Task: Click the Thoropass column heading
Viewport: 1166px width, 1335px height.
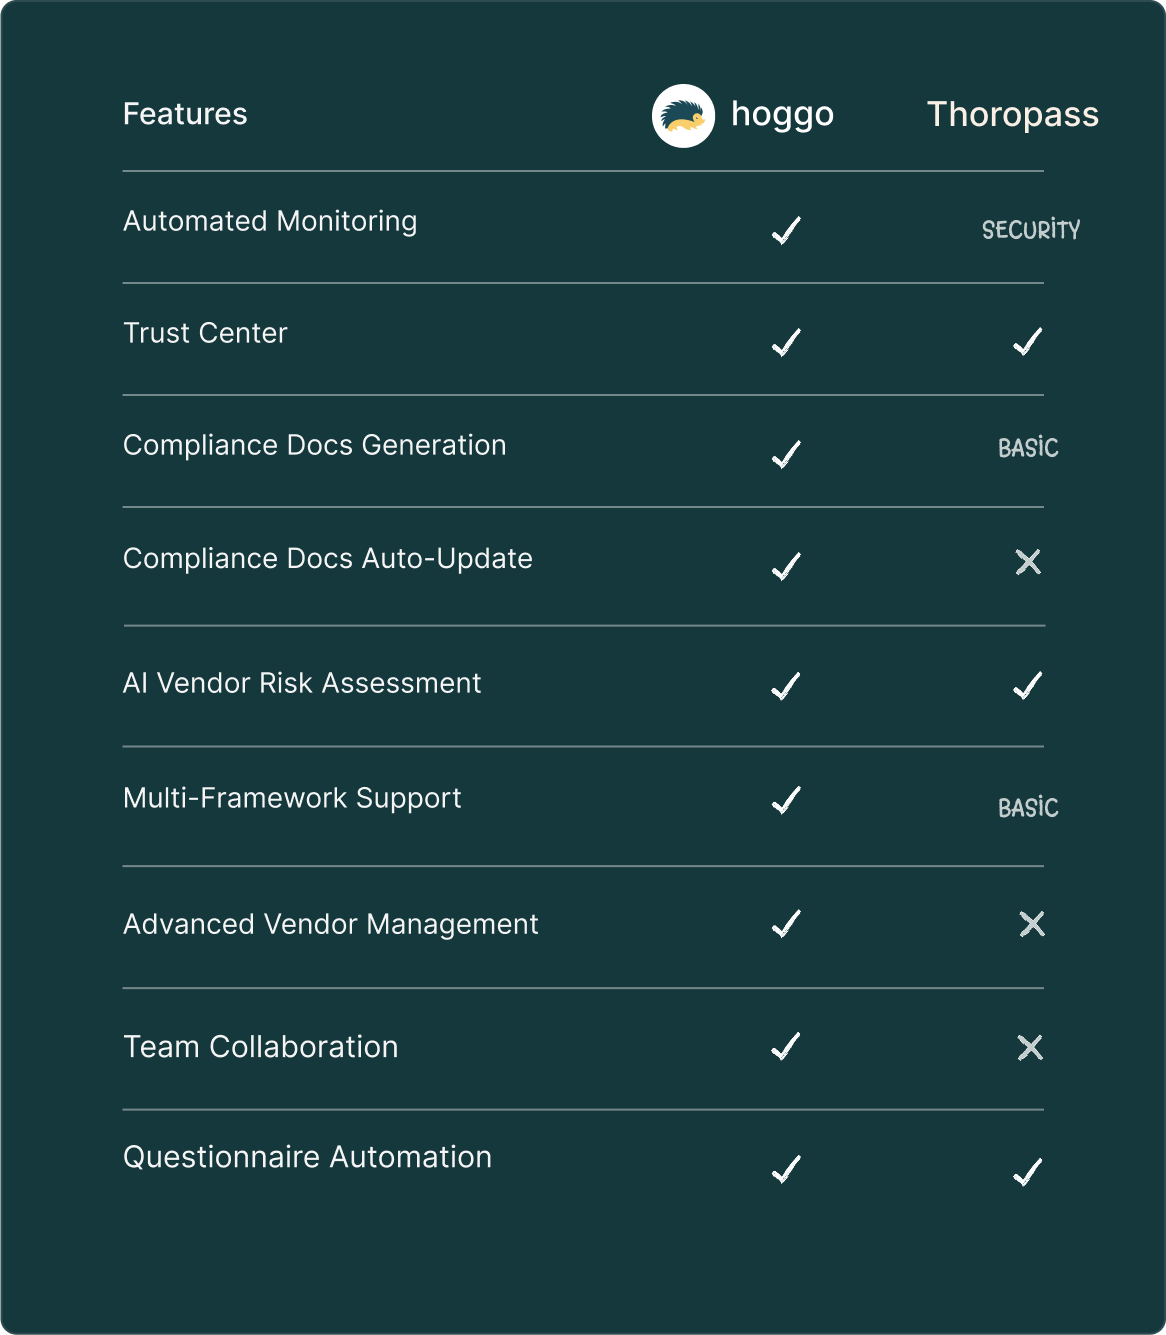Action: 1012,114
